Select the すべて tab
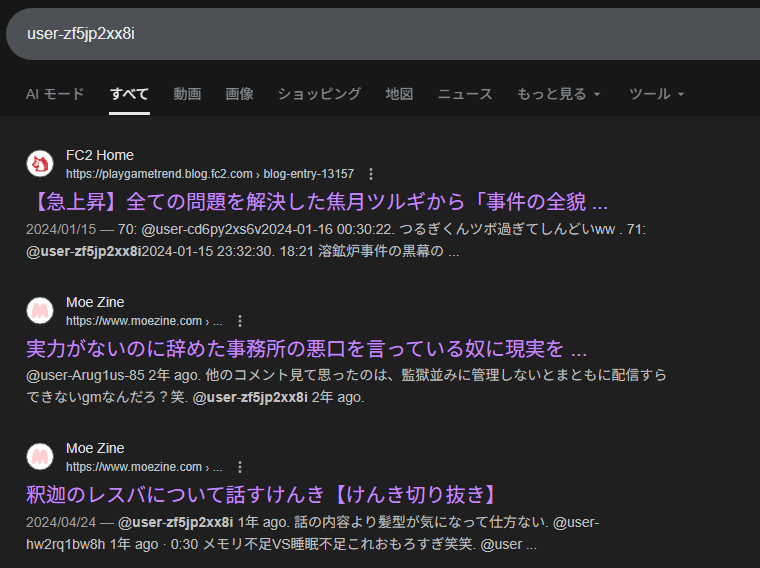760x568 pixels. coord(129,94)
